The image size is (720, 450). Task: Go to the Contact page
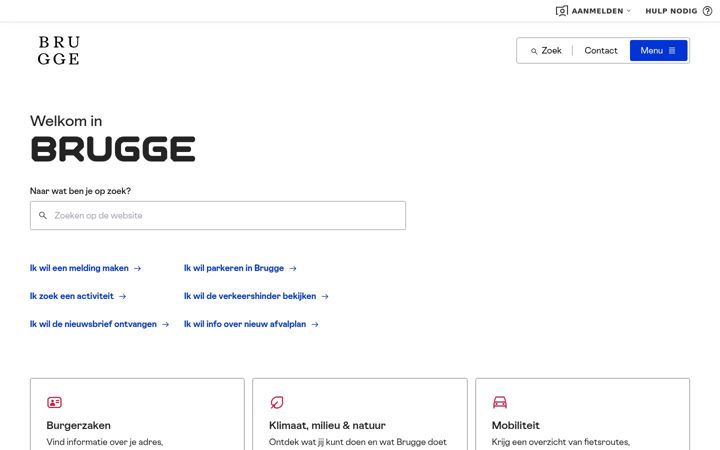tap(601, 51)
